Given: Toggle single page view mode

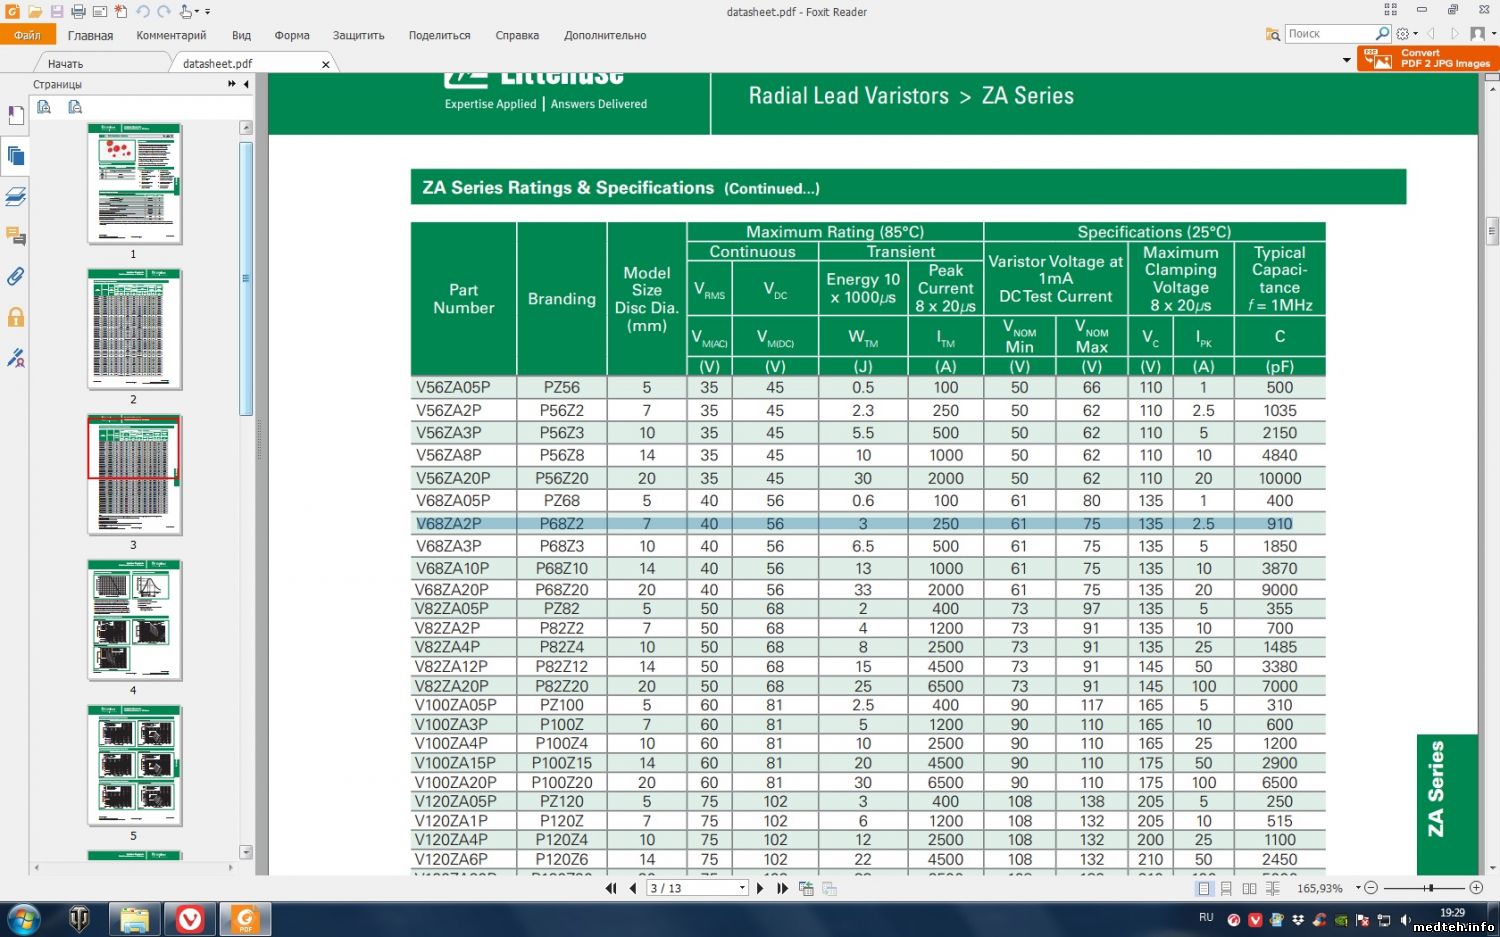Looking at the screenshot, I should coord(1204,888).
